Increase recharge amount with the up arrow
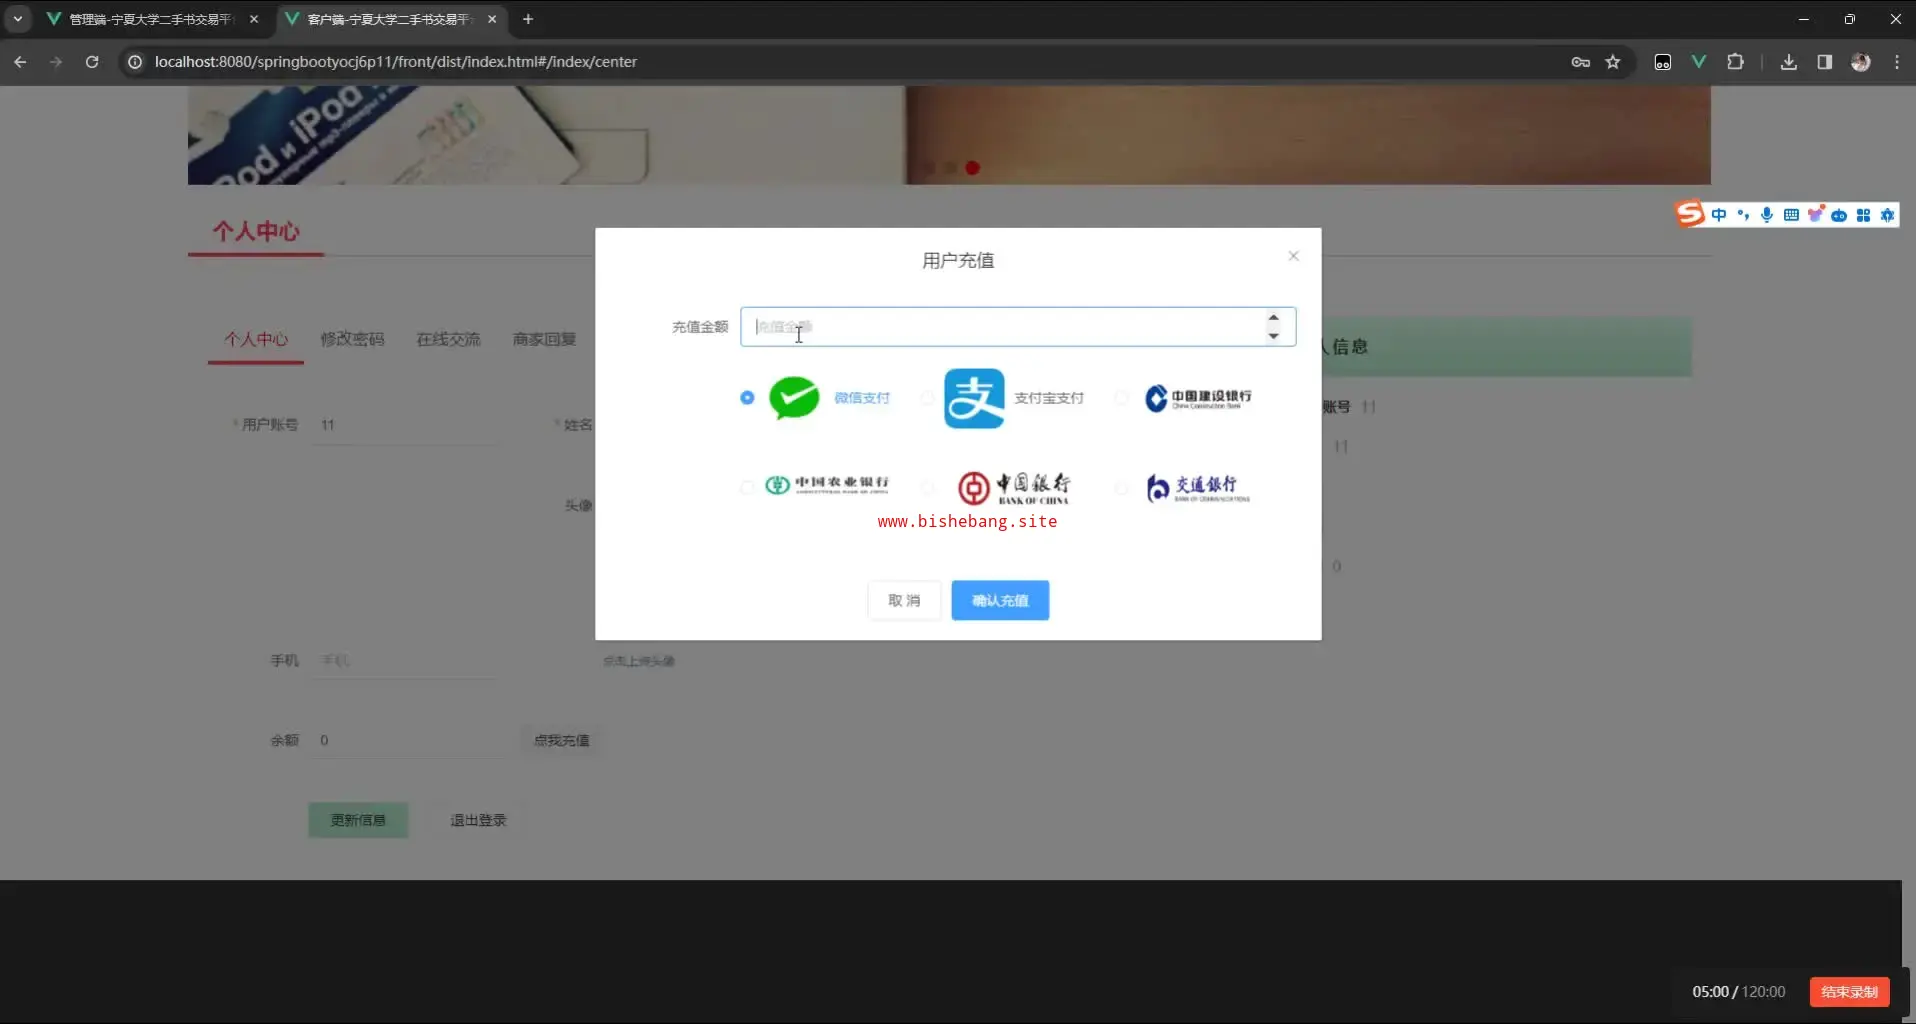 1273,318
